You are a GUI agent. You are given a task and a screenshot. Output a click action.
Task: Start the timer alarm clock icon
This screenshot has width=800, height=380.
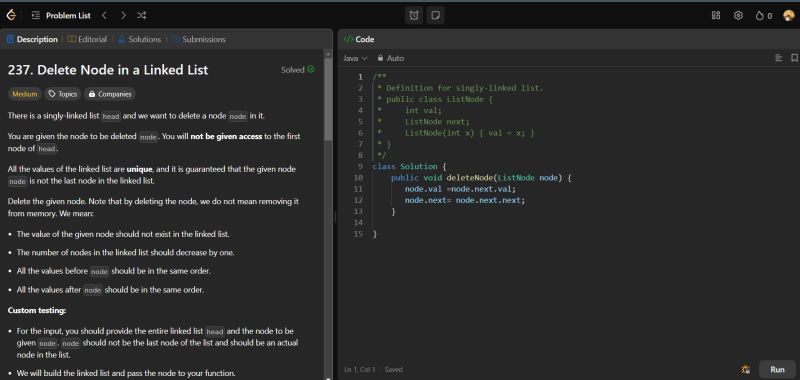(x=414, y=15)
